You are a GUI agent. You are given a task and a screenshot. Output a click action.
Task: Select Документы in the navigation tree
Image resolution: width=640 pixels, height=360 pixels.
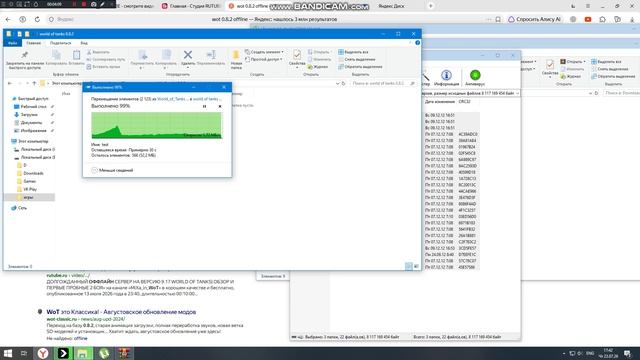point(31,122)
